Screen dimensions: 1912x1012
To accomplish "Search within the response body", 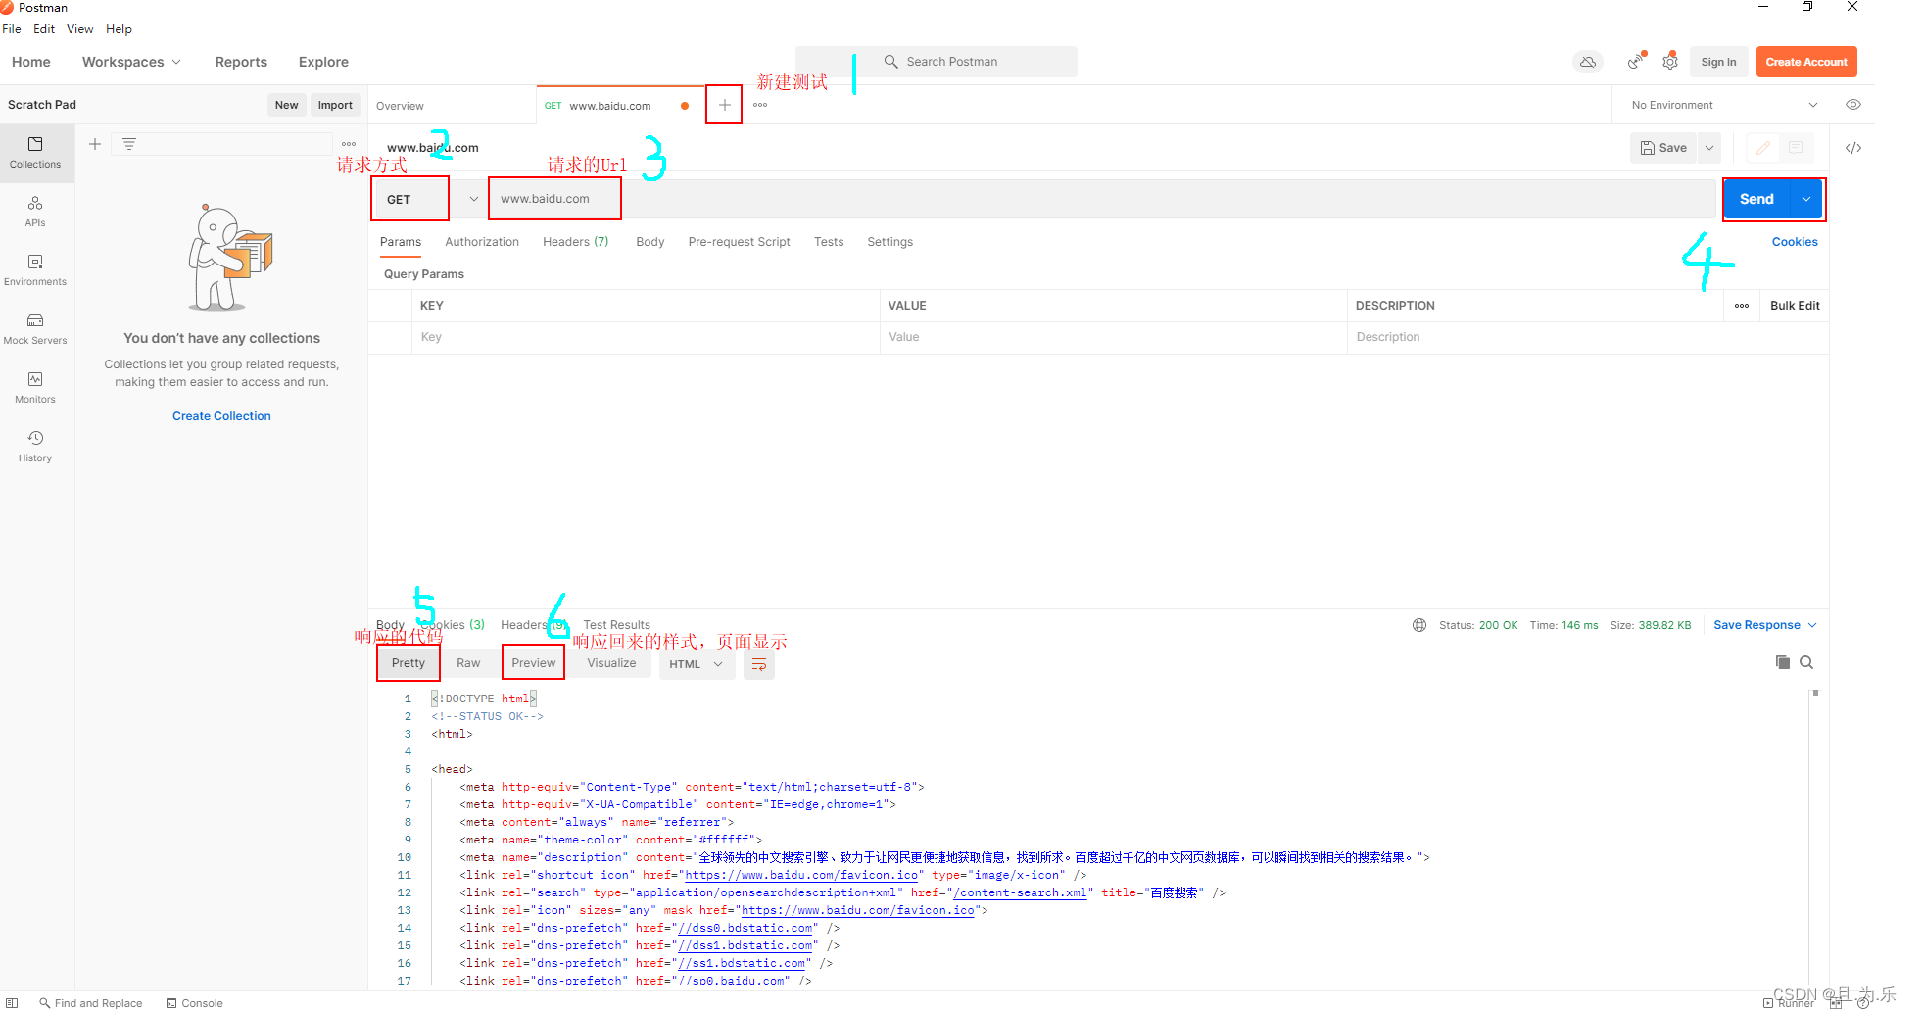I will (1806, 662).
